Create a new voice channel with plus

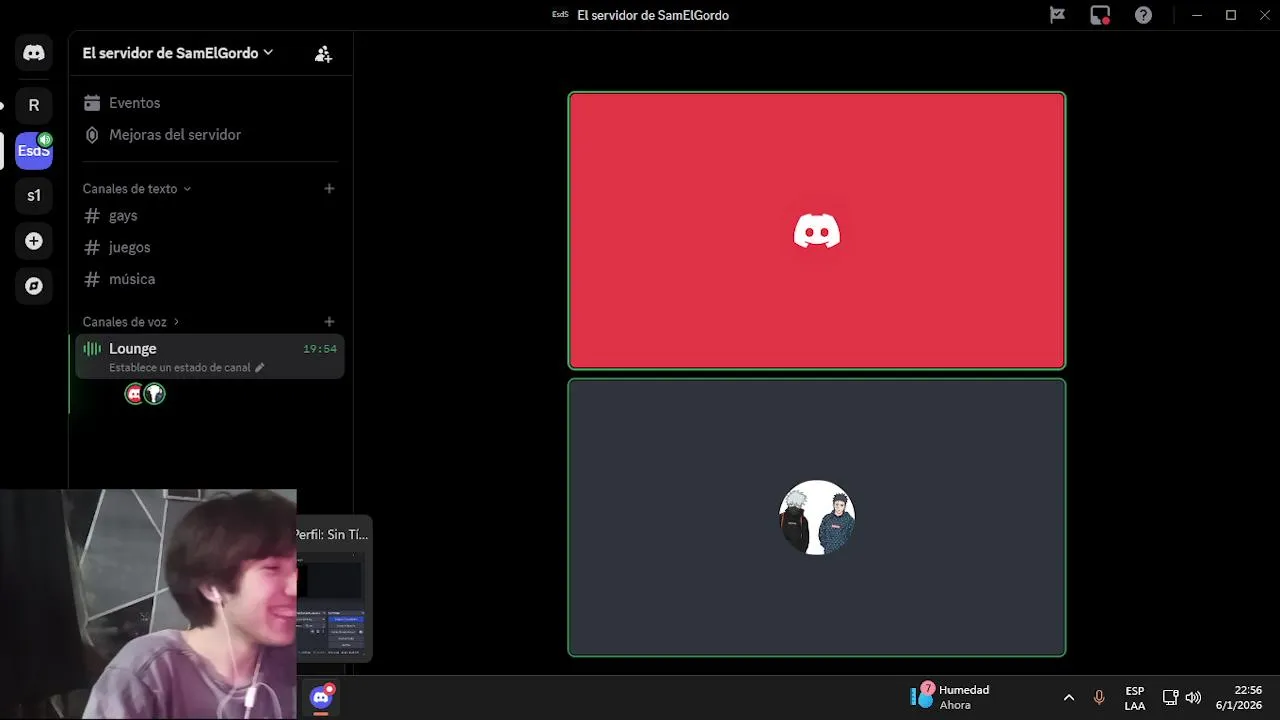(x=329, y=322)
